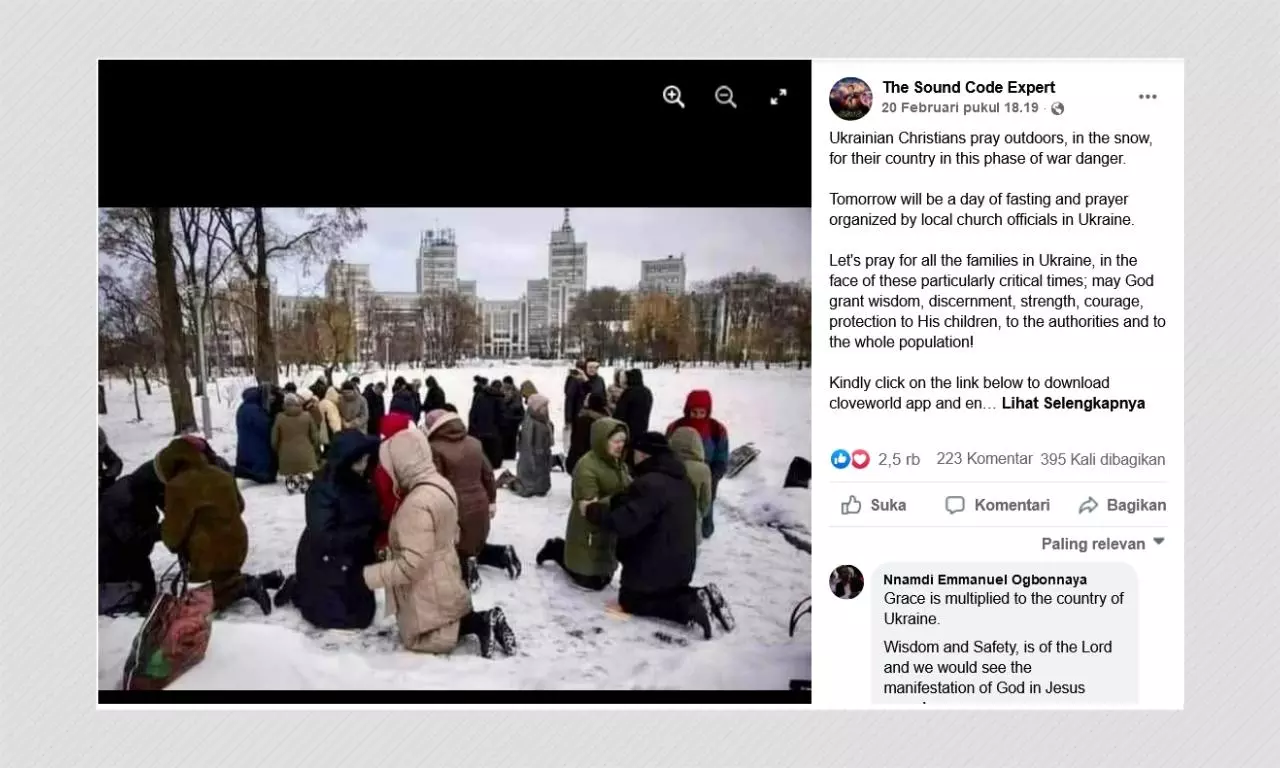Like the post with Suka
This screenshot has width=1280, height=768.
pyautogui.click(x=874, y=505)
